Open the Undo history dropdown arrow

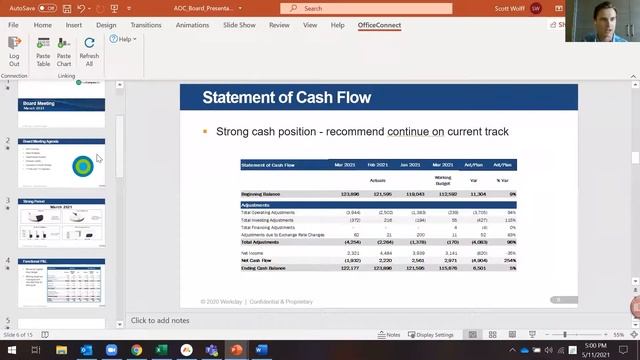pyautogui.click(x=89, y=8)
